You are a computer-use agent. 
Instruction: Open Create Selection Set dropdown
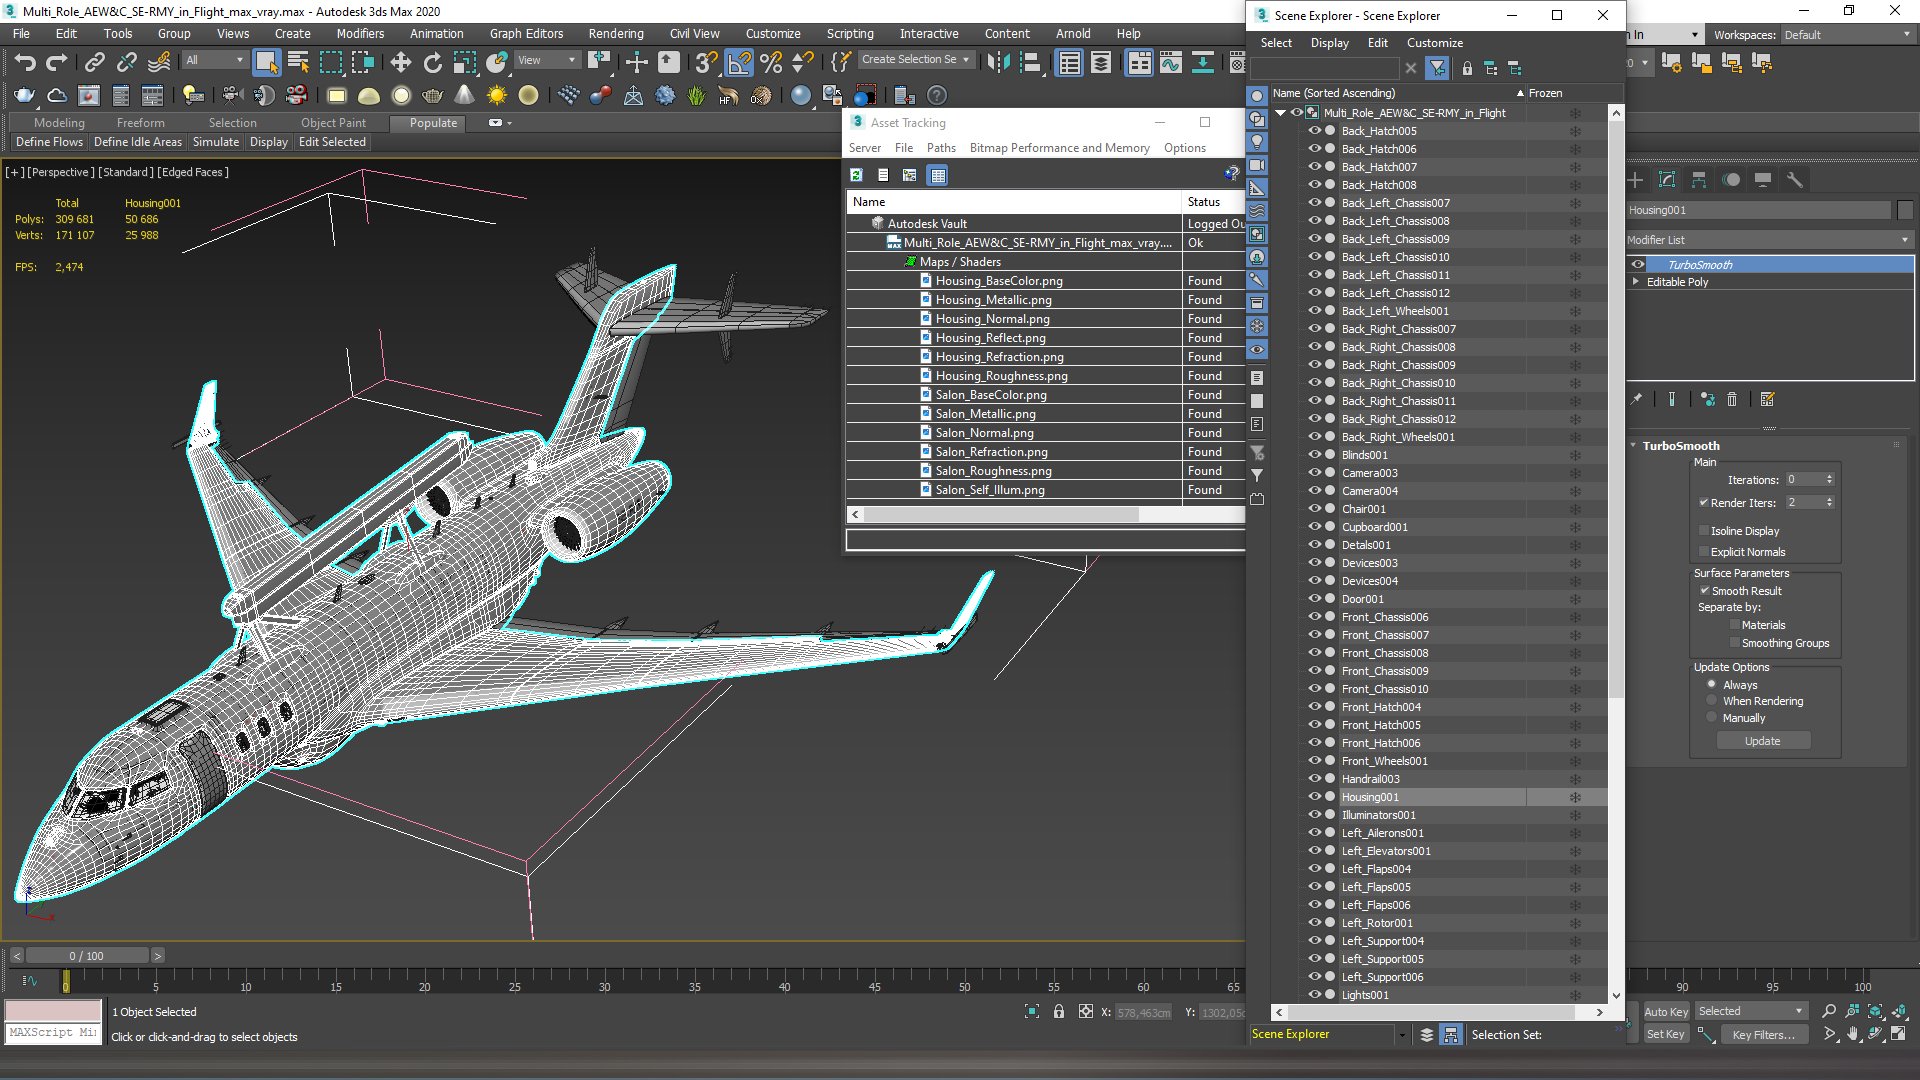(916, 60)
